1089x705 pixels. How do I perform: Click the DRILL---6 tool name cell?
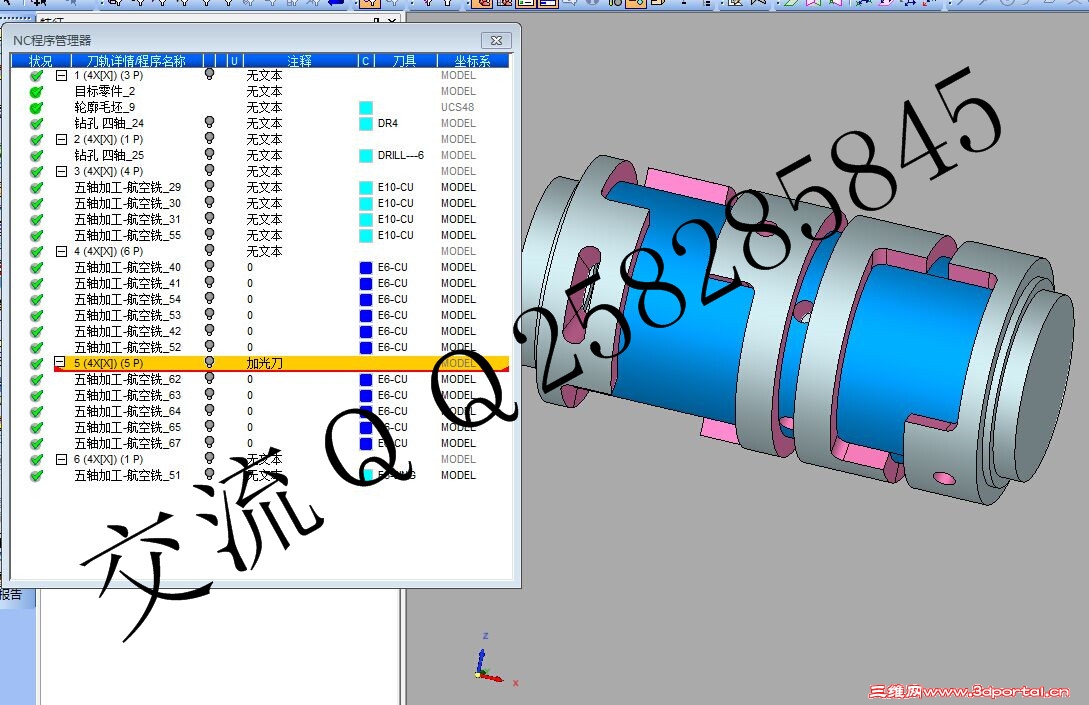(401, 156)
